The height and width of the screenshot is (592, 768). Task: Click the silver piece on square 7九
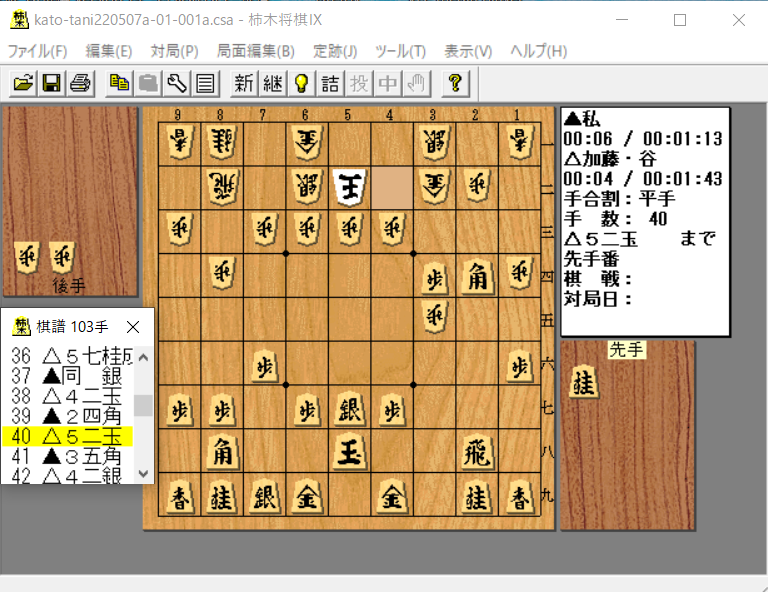click(264, 497)
